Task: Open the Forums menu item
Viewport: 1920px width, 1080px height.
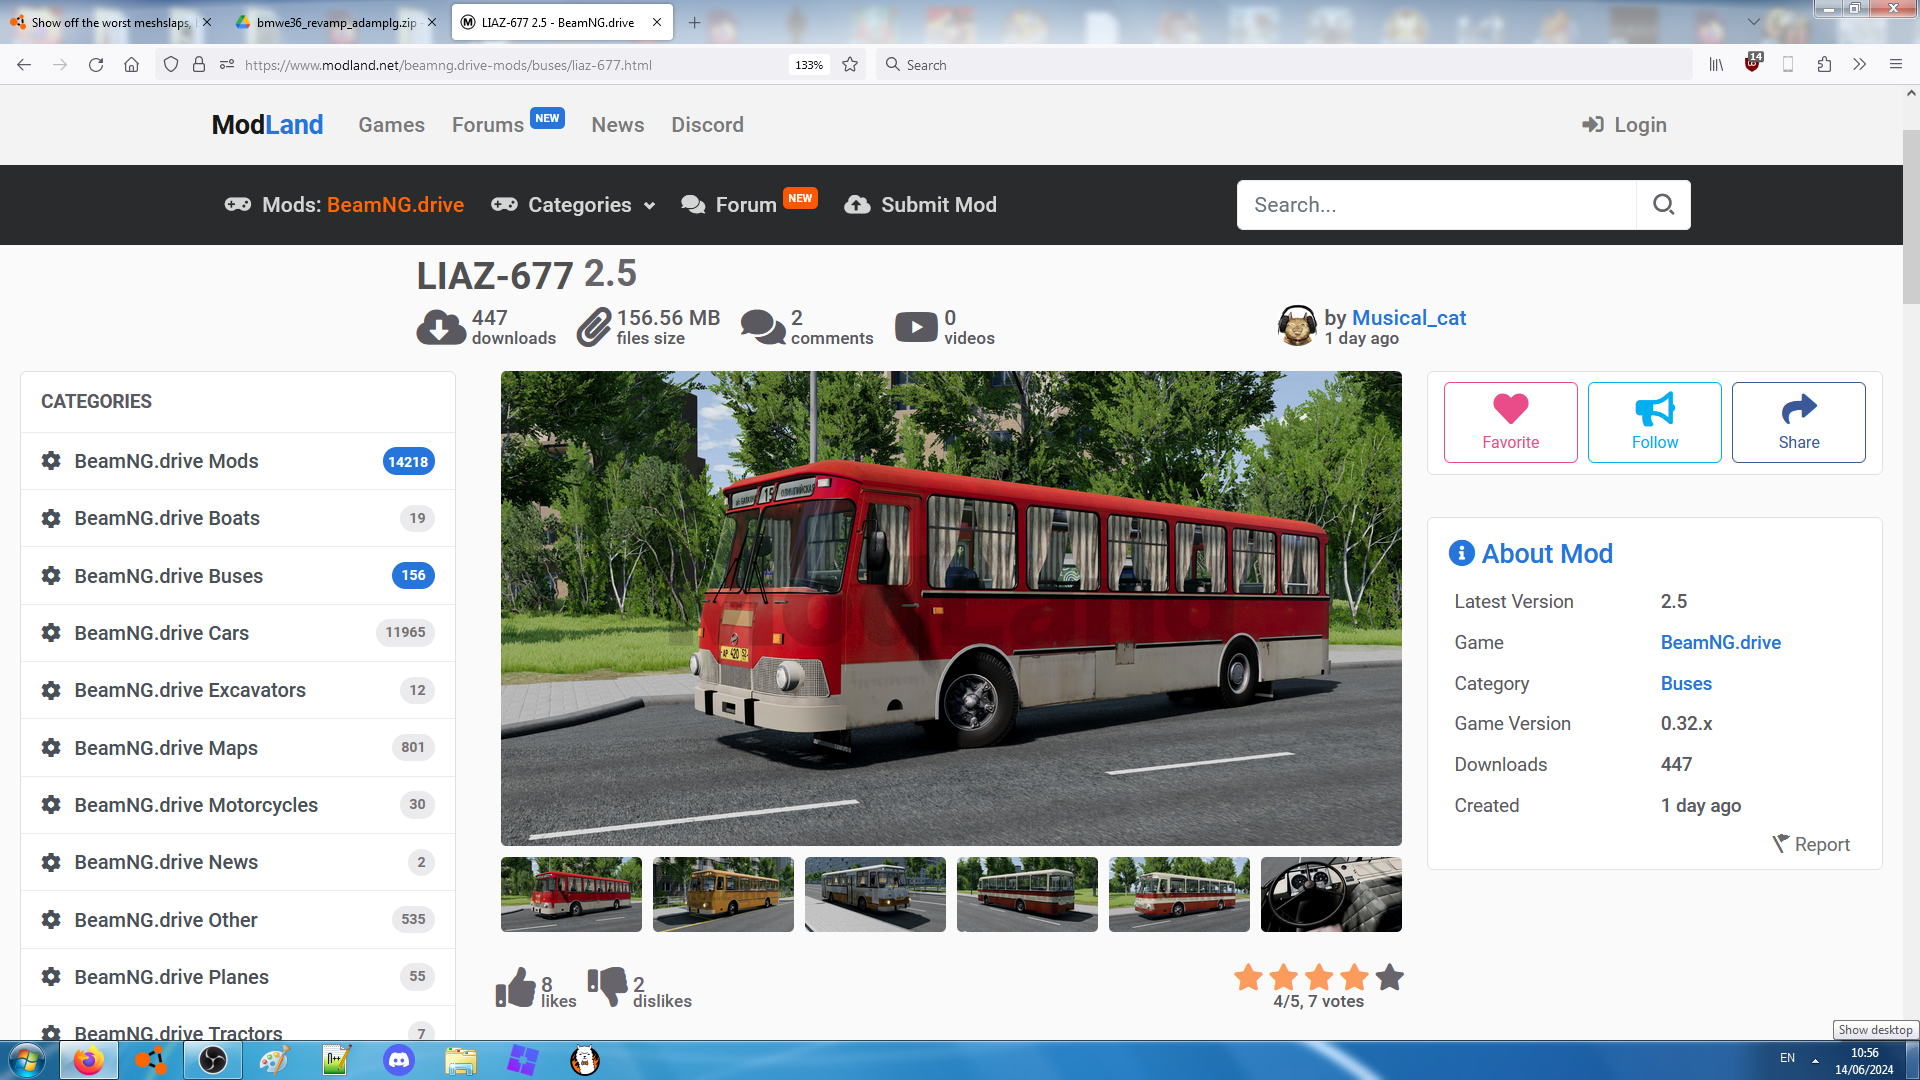Action: [488, 125]
